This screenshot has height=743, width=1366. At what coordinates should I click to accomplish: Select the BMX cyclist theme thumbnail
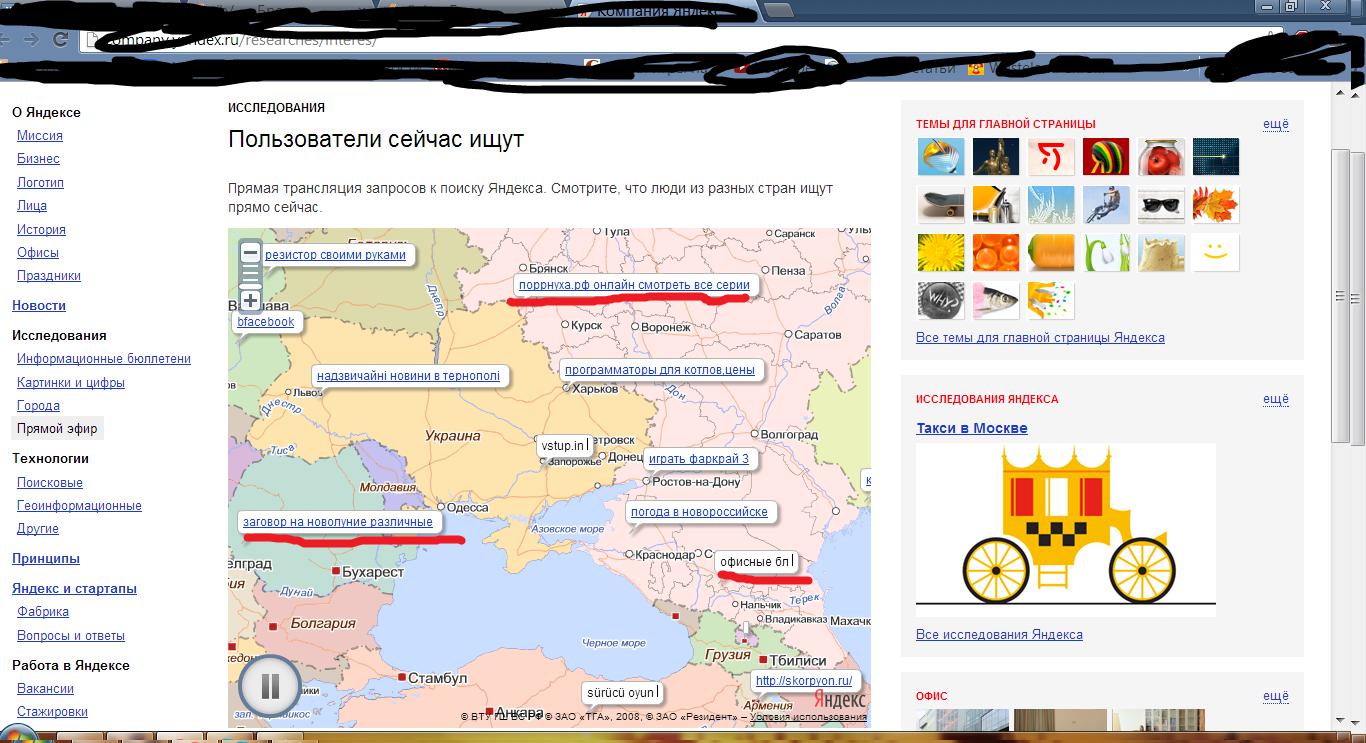(x=1105, y=205)
